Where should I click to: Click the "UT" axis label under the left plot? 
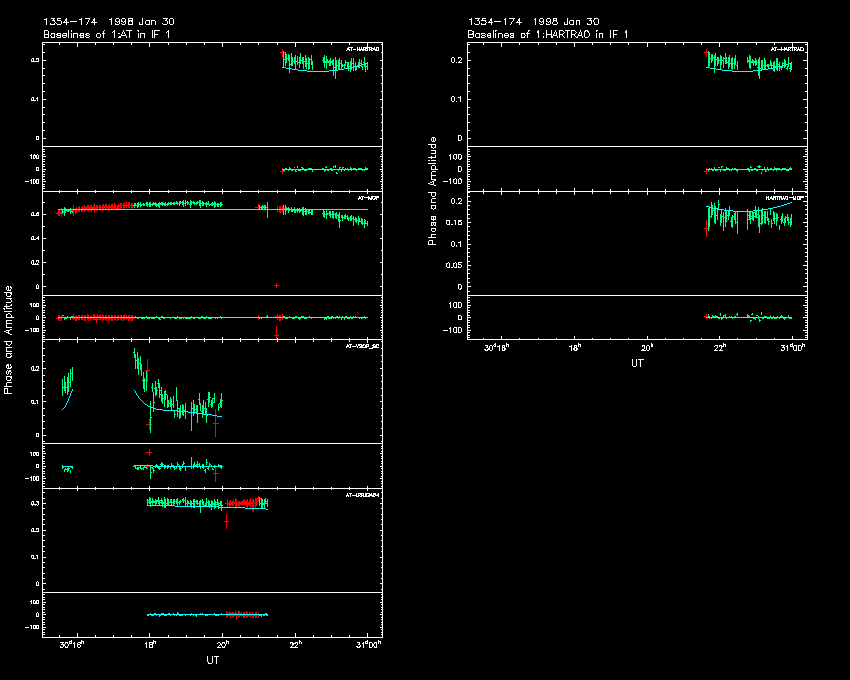point(212,660)
